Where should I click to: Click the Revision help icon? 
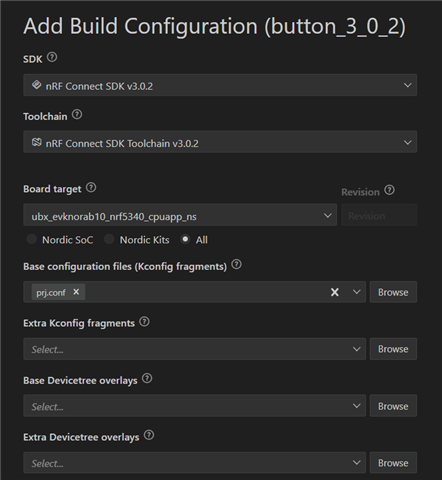coord(389,190)
